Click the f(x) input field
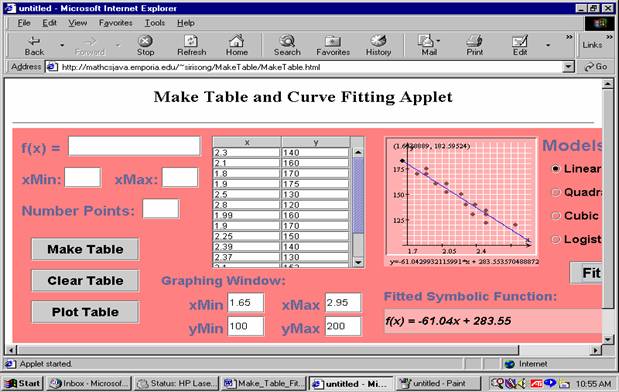 click(134, 146)
